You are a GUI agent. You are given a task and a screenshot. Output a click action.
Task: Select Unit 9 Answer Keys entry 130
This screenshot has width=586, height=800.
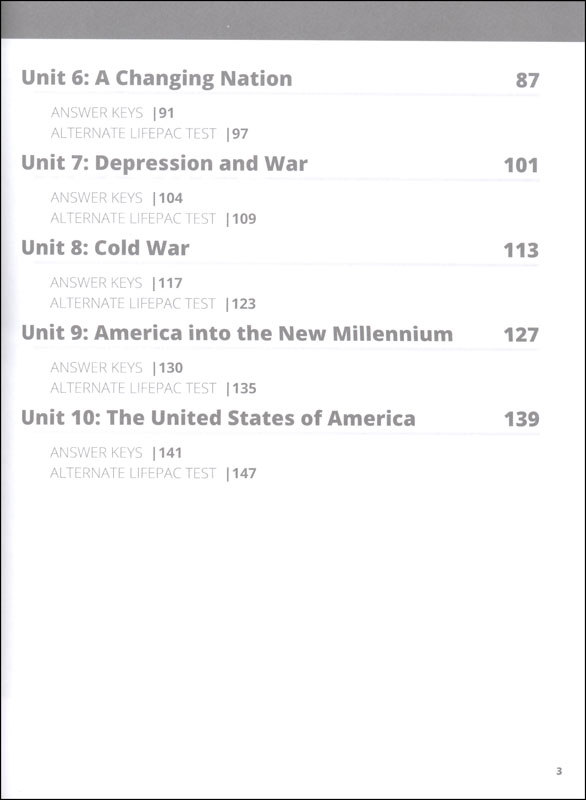pos(116,367)
